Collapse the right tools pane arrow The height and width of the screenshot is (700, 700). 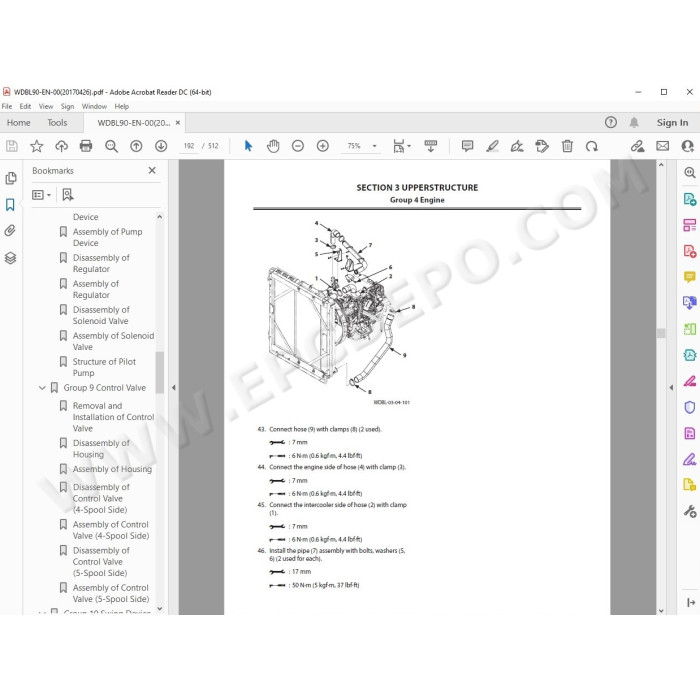(x=671, y=388)
